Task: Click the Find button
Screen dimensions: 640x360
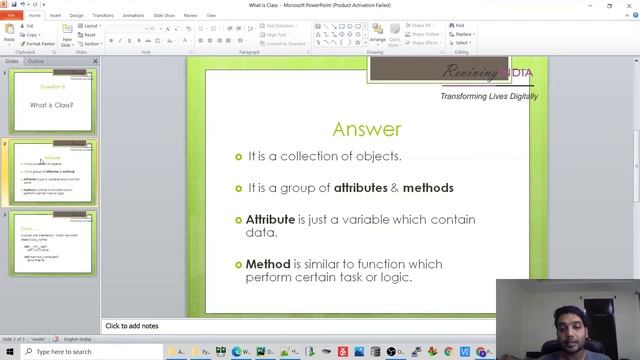Action: [457, 25]
